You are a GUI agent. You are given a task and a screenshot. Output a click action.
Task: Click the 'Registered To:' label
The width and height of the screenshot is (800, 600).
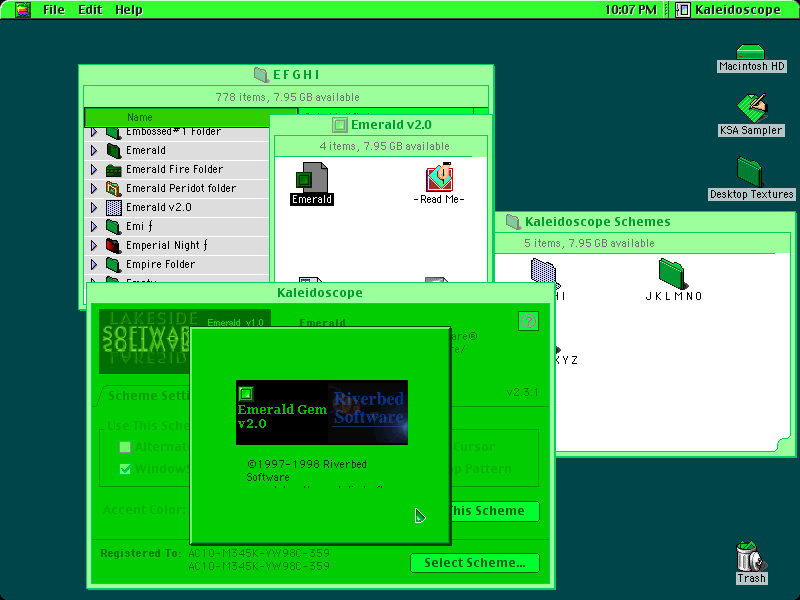point(140,554)
